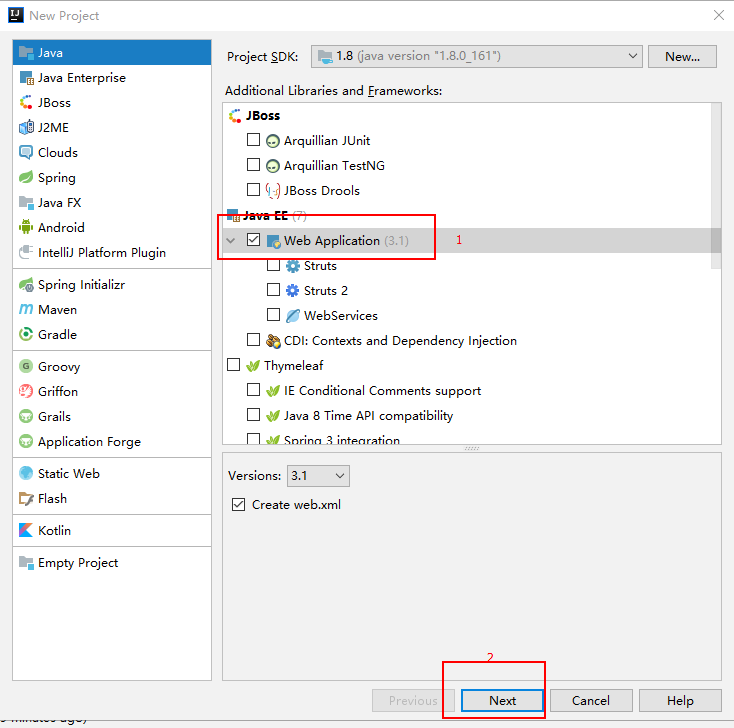Select the Clouds project icon
Image resolution: width=734 pixels, height=728 pixels.
[x=26, y=152]
